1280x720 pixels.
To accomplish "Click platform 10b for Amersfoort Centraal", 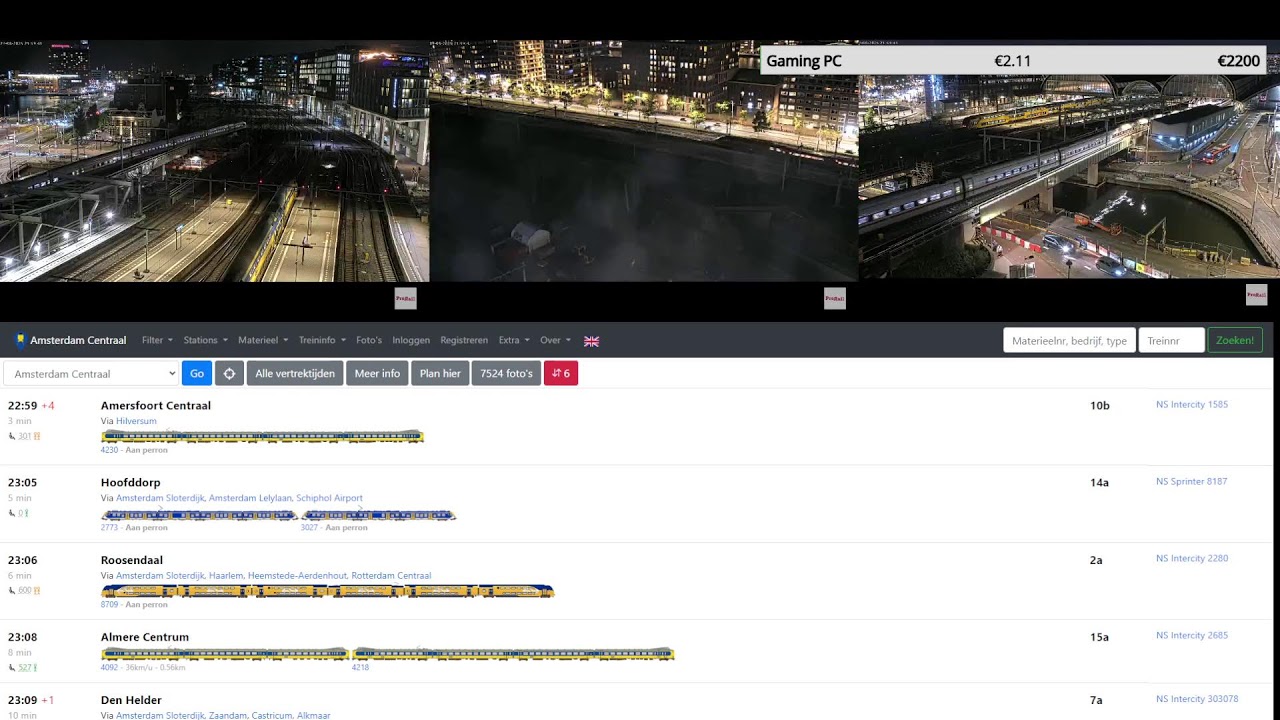I will point(1099,406).
